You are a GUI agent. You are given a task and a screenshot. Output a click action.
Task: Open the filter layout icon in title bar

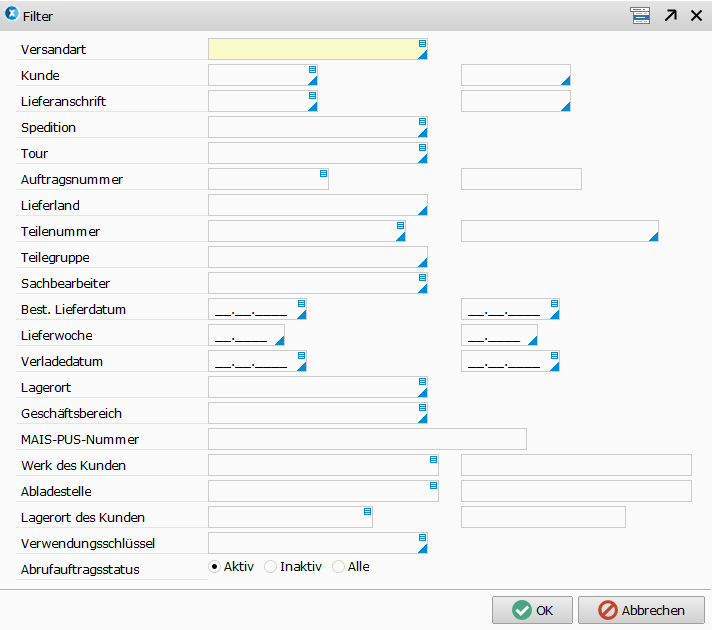639,15
